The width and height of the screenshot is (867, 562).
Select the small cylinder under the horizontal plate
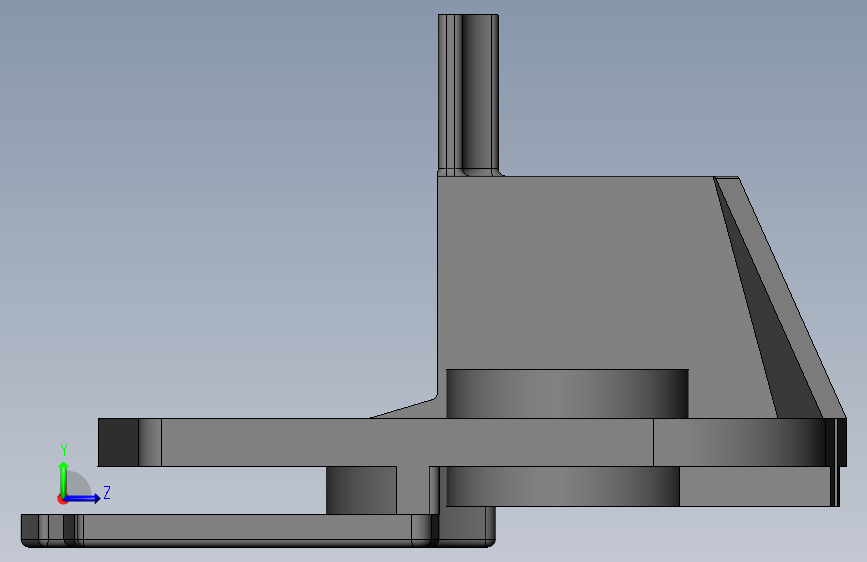(361, 490)
